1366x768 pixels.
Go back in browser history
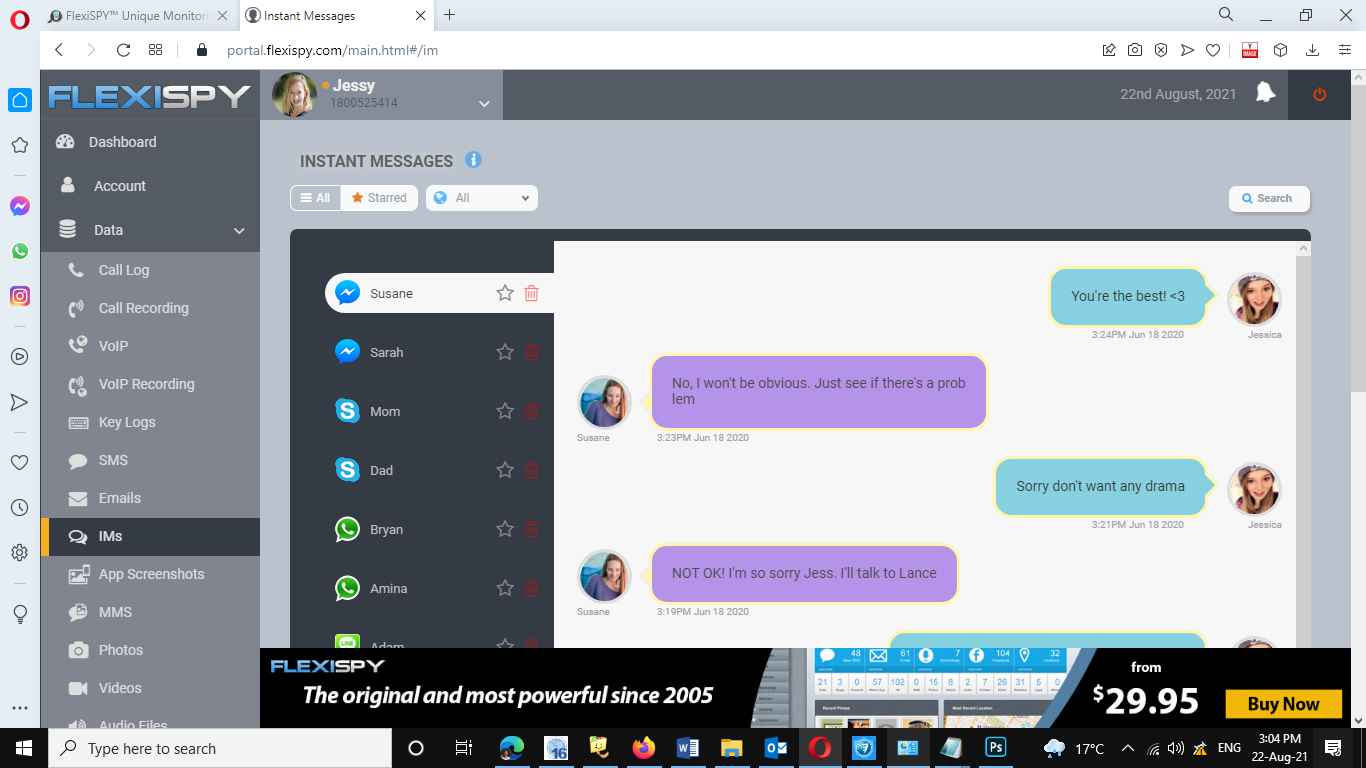59,50
